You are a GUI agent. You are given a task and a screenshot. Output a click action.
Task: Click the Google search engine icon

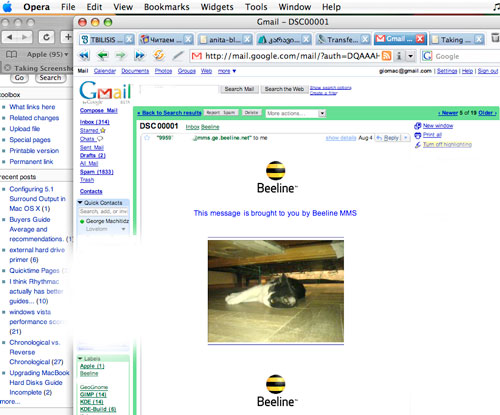[x=427, y=56]
